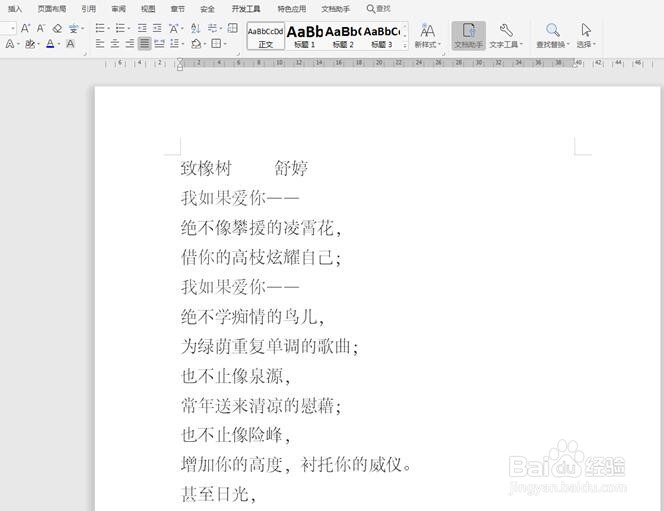The height and width of the screenshot is (511, 664).
Task: Apply the 正文 style
Action: (266, 36)
